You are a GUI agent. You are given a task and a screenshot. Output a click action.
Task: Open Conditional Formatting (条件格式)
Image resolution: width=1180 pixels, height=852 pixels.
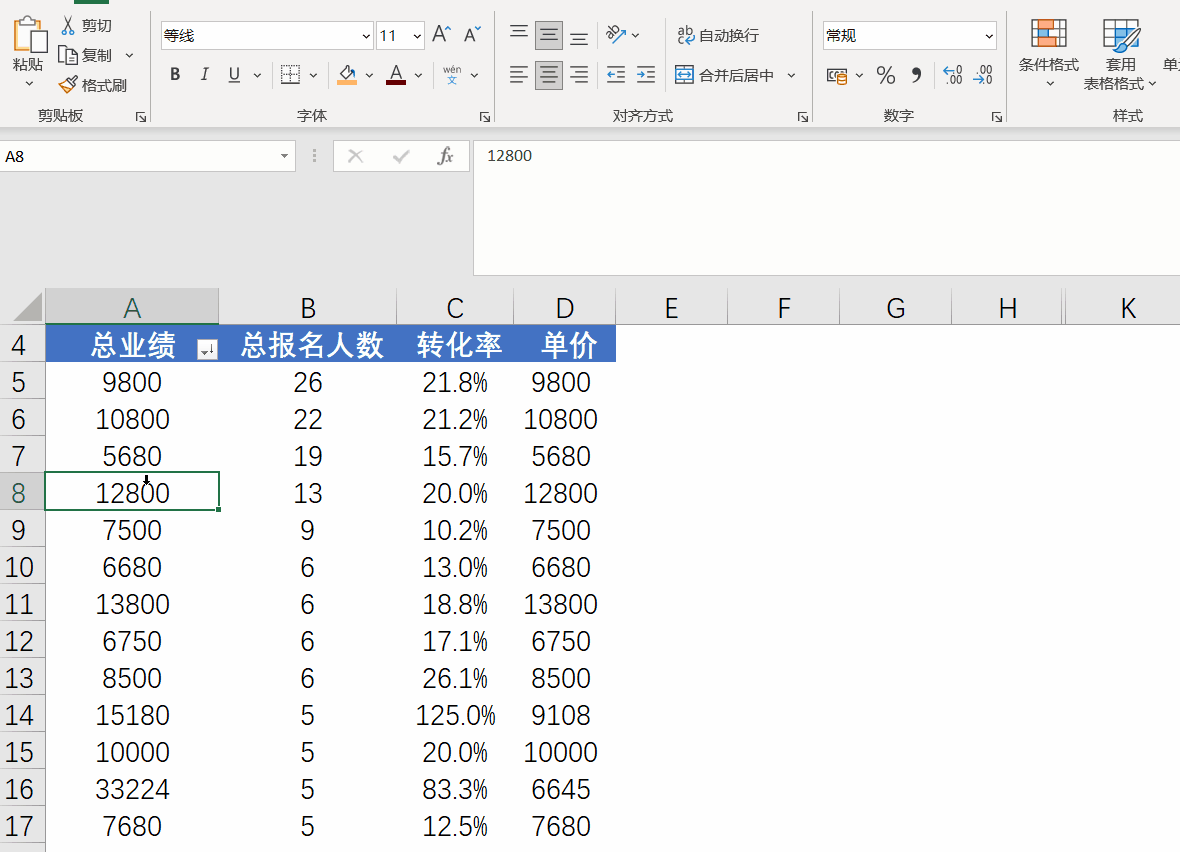click(1048, 53)
